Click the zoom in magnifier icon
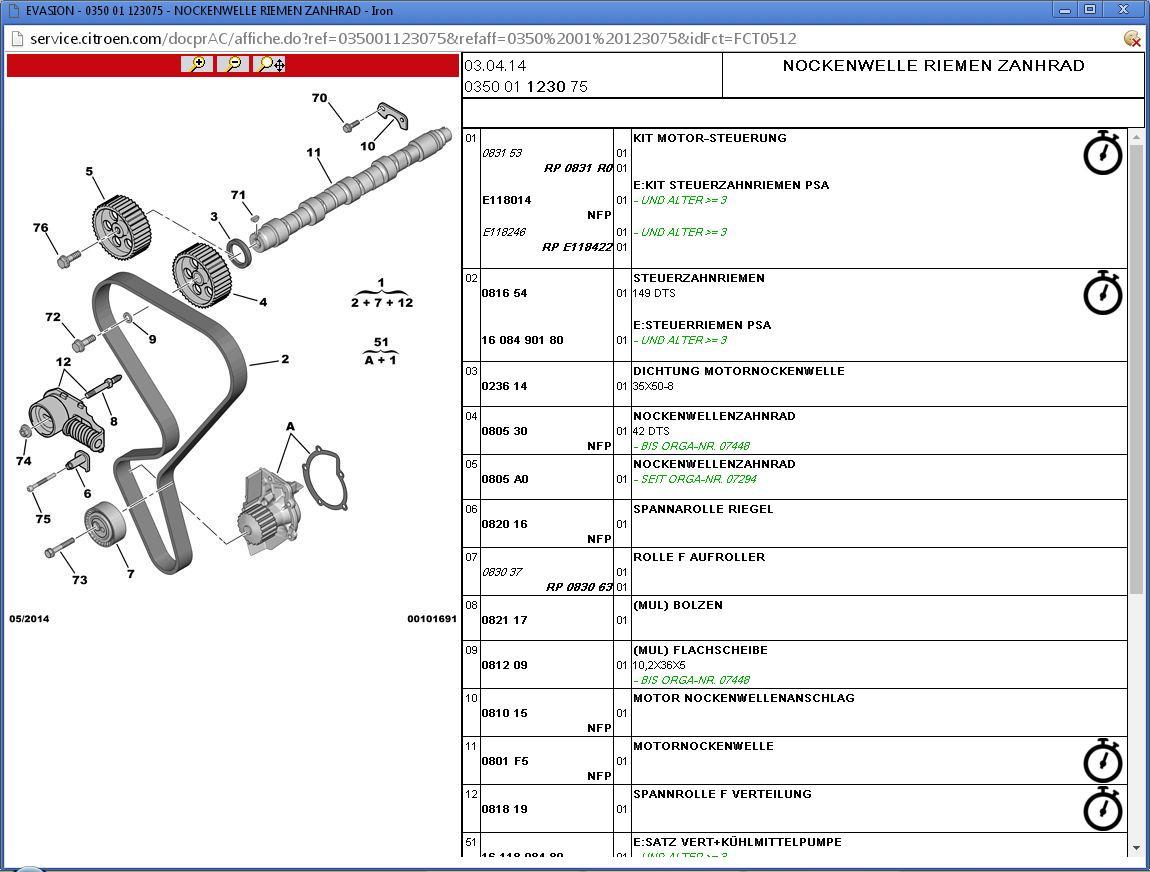The image size is (1150, 872). tap(197, 65)
